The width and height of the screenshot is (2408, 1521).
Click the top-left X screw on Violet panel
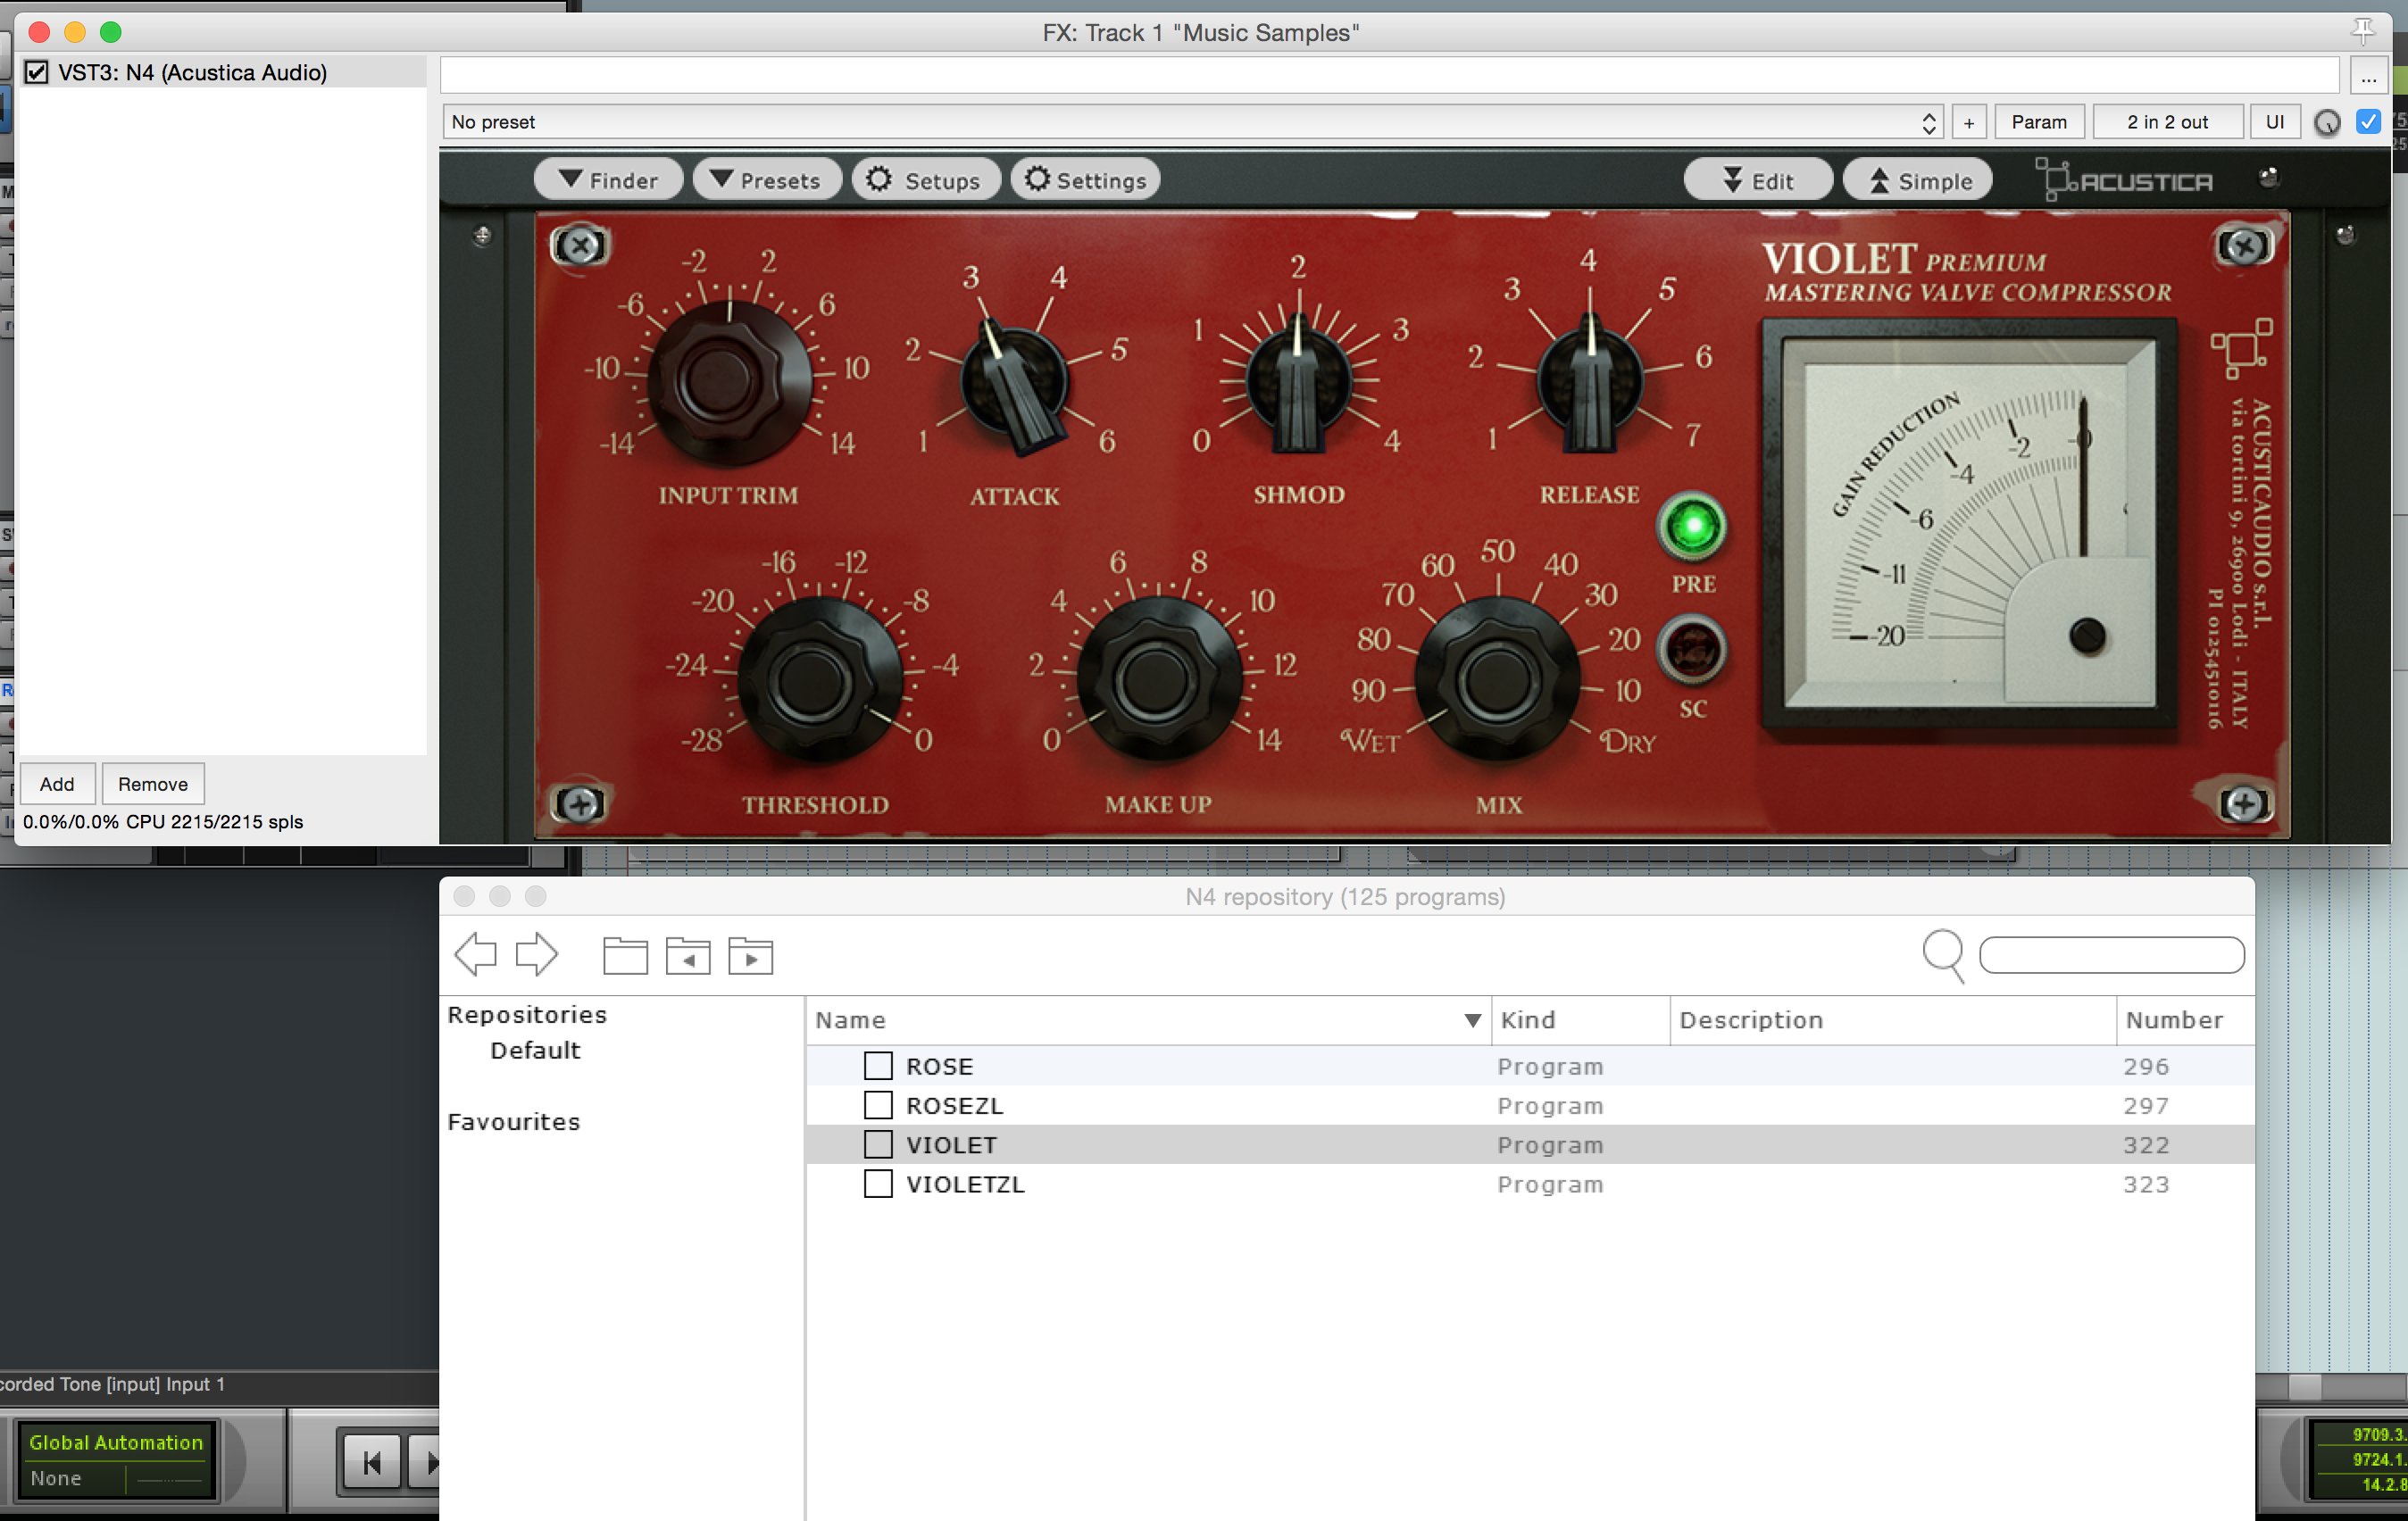pyautogui.click(x=580, y=246)
